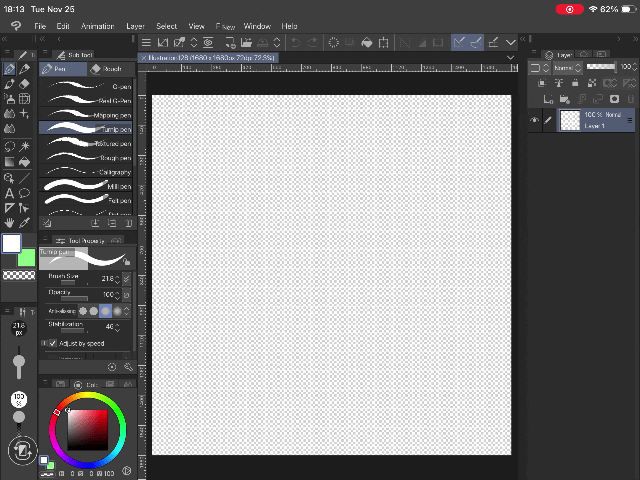Choose the G-pen brush preset

(x=86, y=87)
